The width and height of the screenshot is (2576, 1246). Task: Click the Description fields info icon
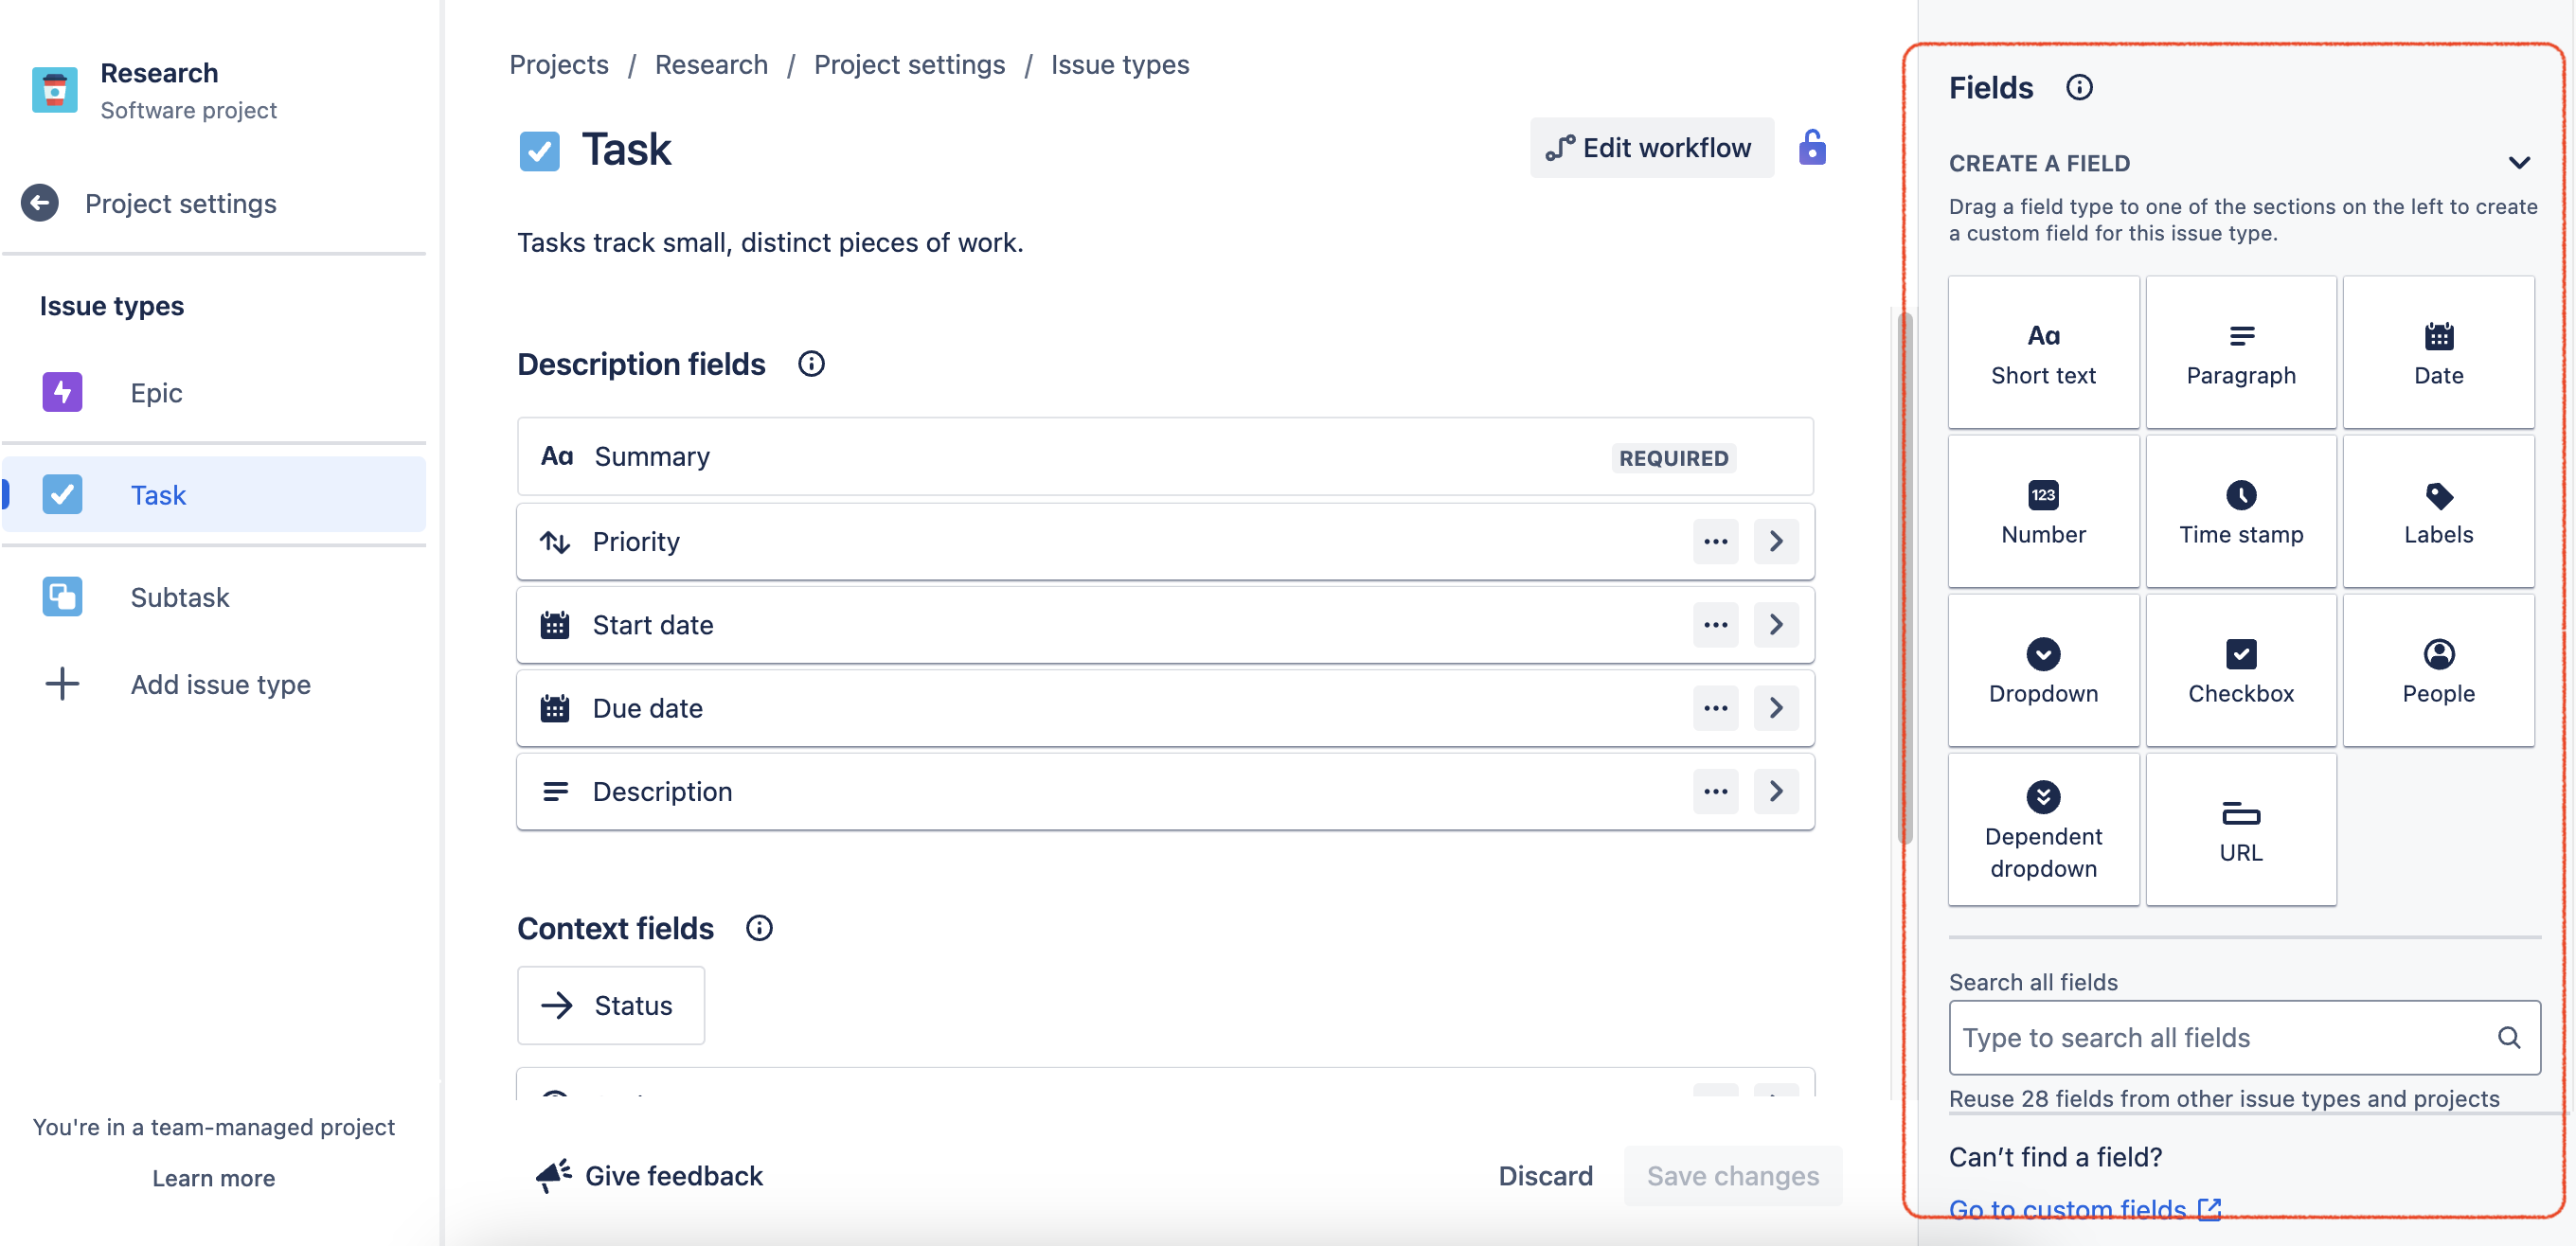click(x=811, y=363)
